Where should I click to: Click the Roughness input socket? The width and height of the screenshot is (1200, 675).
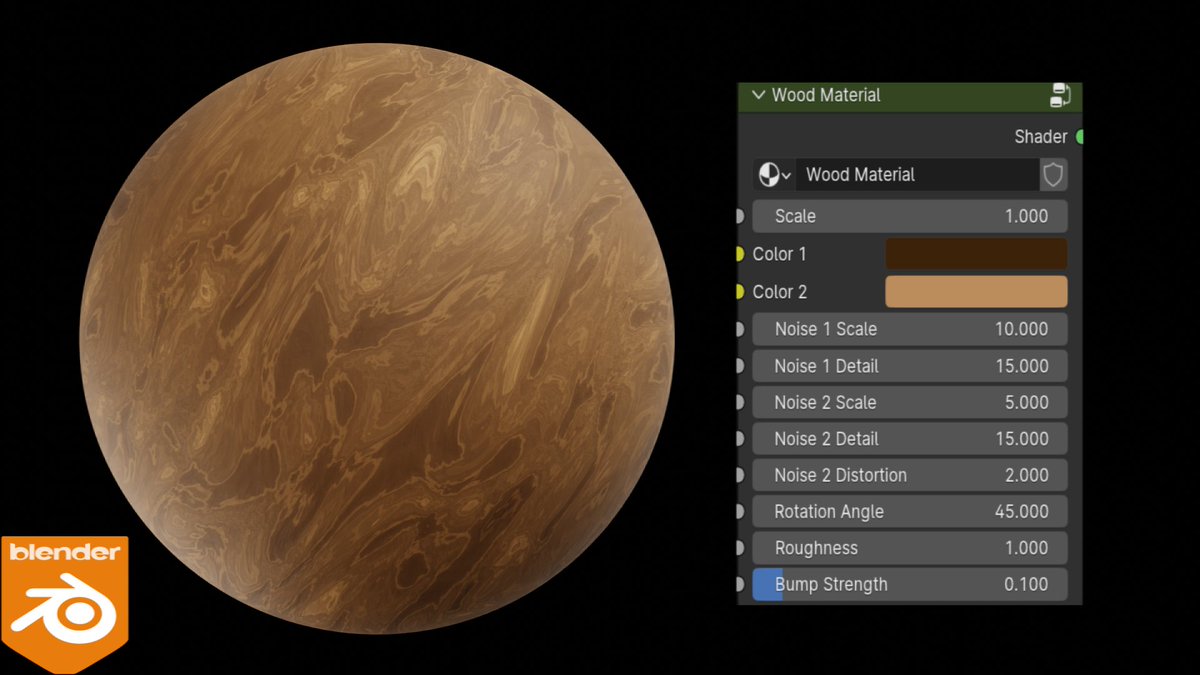[x=739, y=548]
